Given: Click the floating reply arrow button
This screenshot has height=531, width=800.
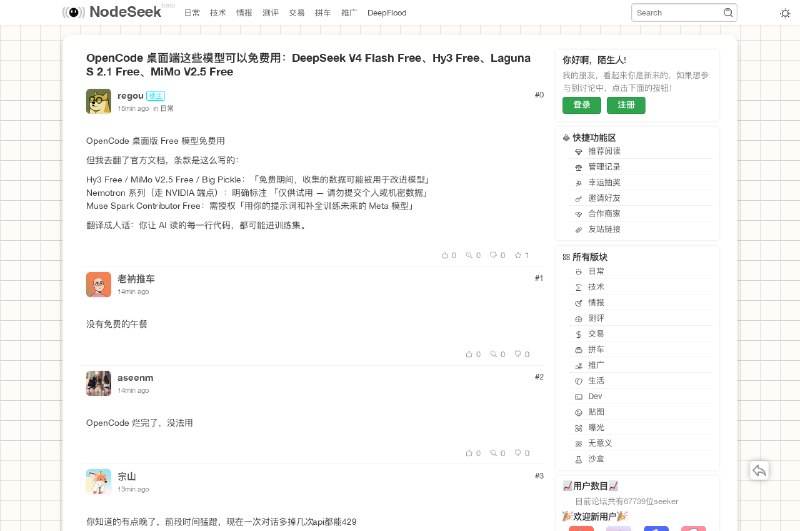Looking at the screenshot, I should click(759, 470).
